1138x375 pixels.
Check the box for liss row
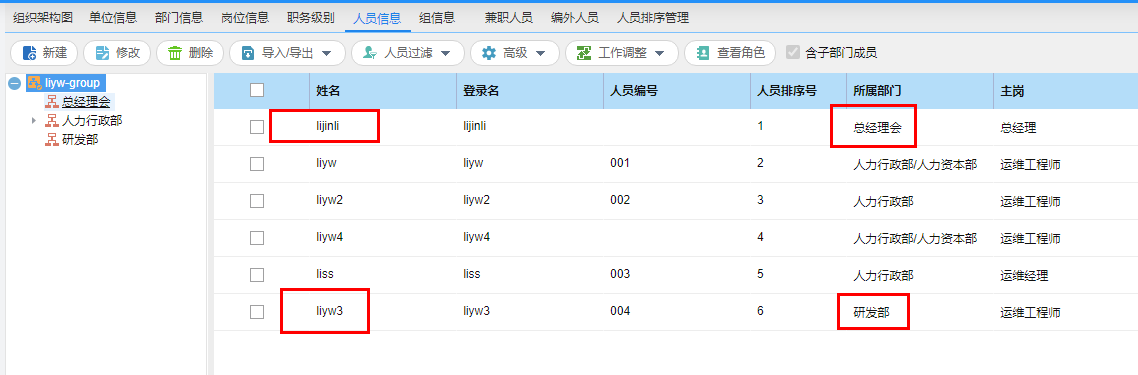pos(256,275)
